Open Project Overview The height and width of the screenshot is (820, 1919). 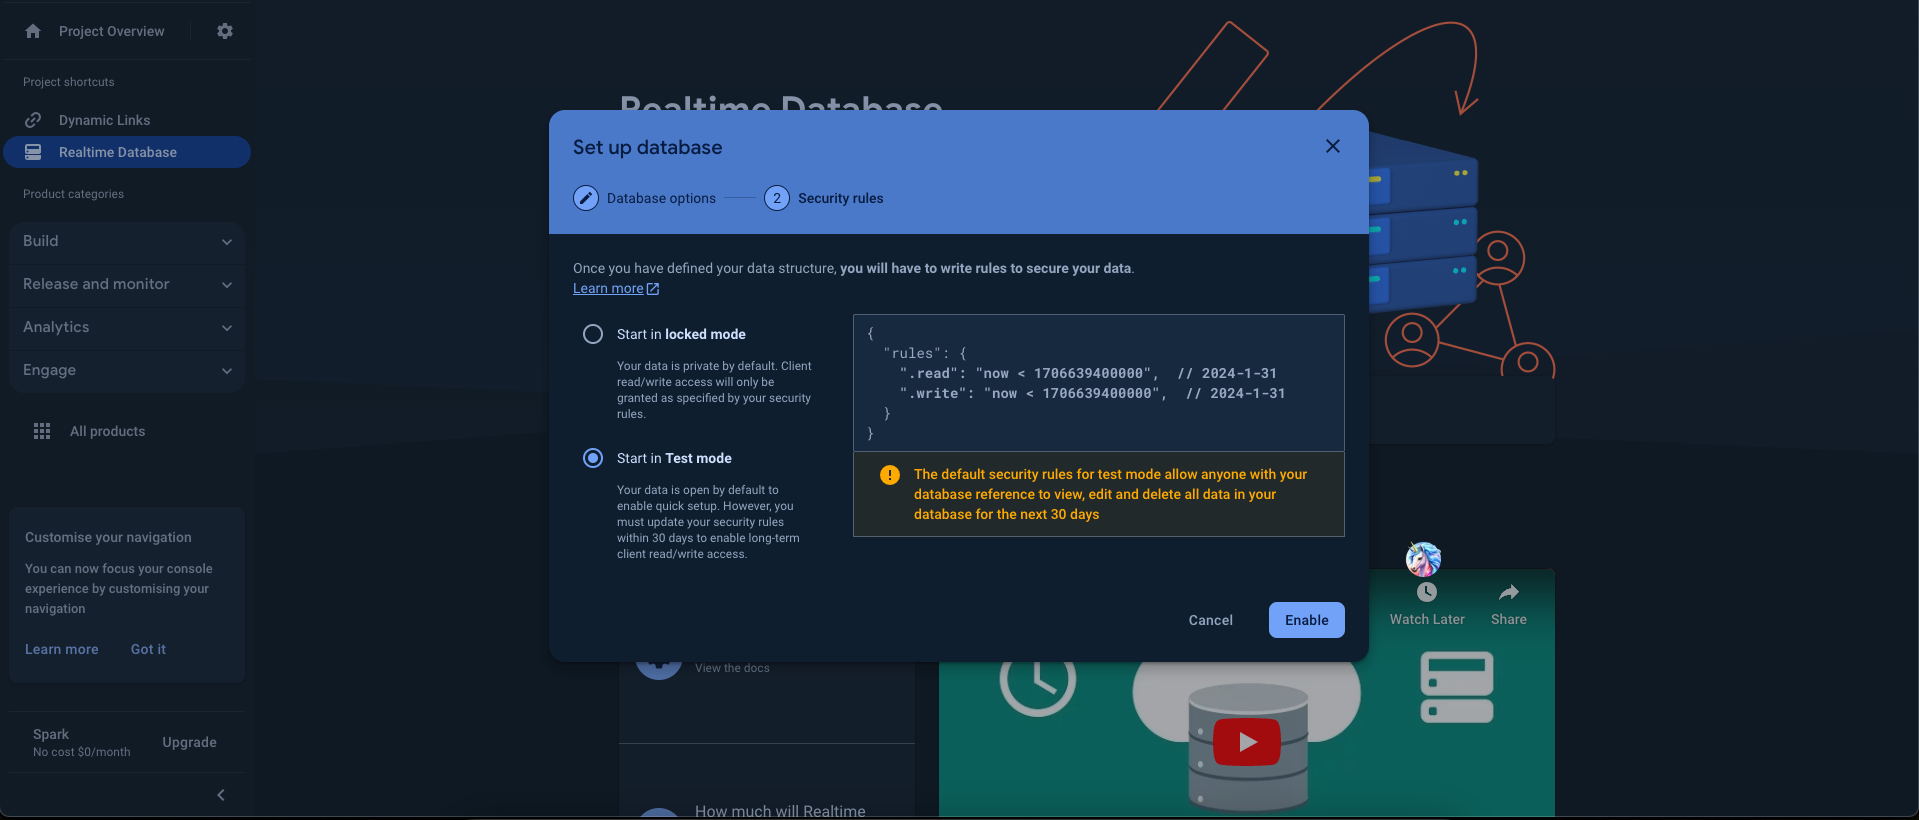(x=111, y=31)
